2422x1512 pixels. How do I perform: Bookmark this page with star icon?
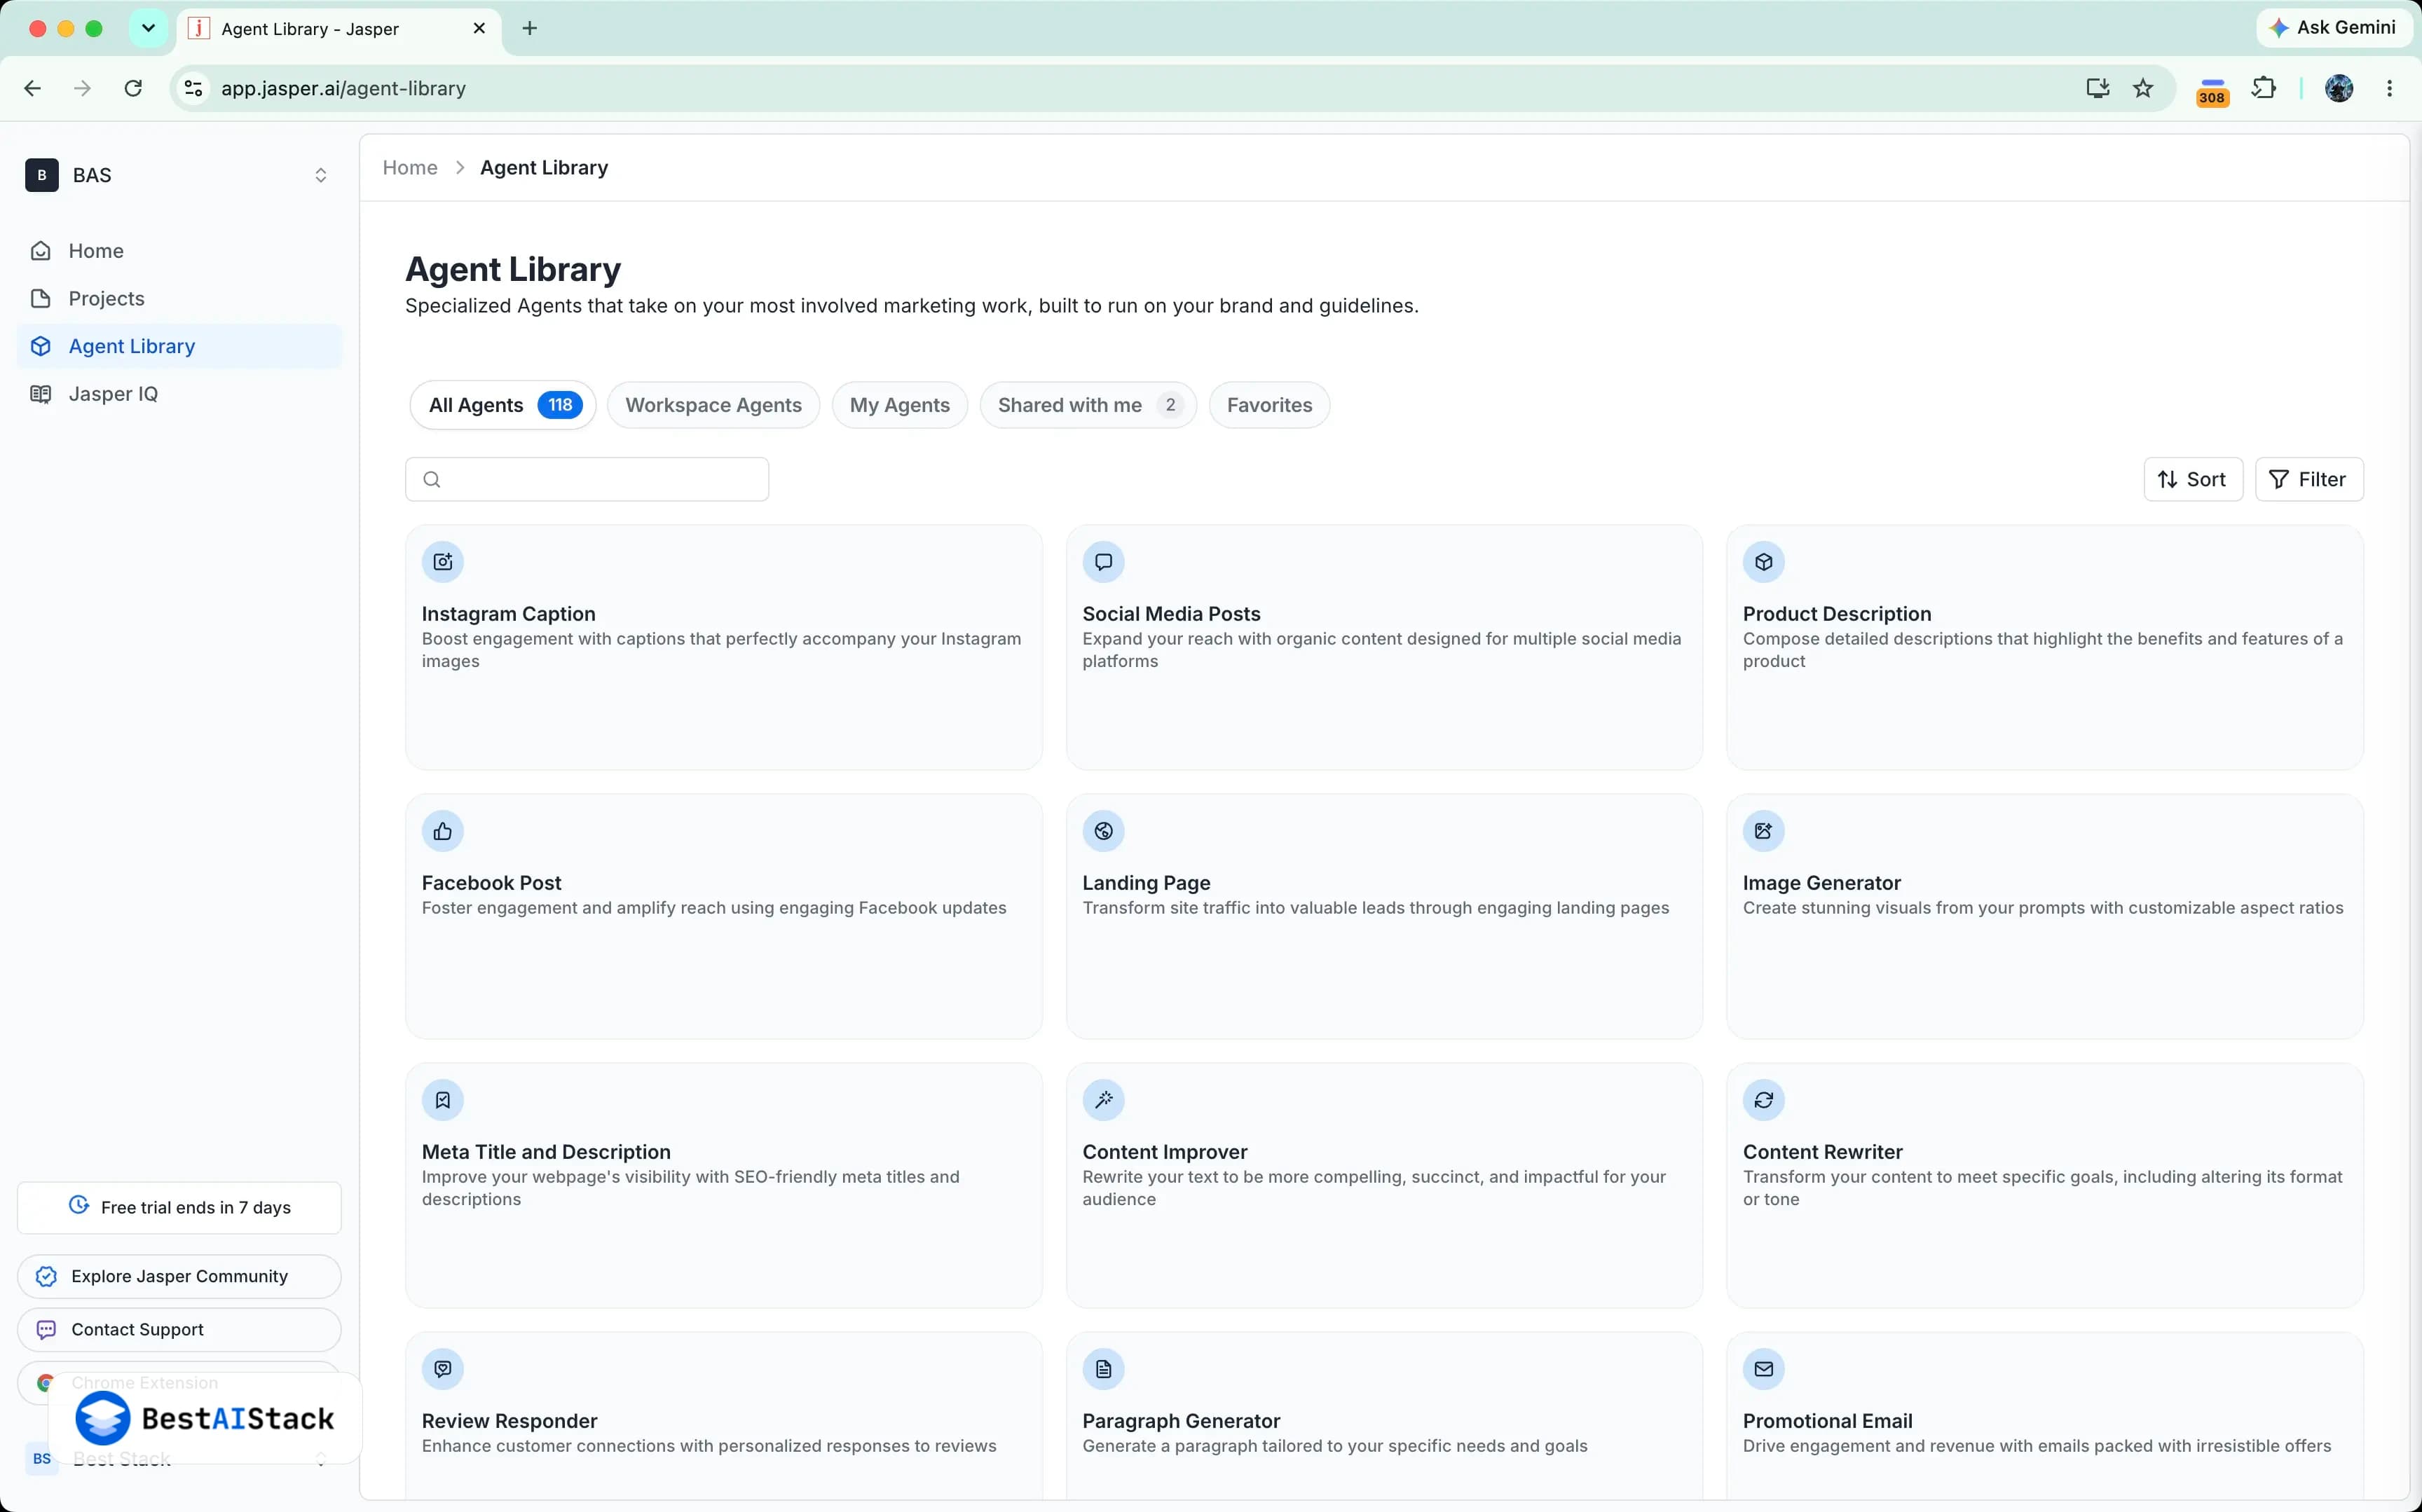pos(2143,88)
